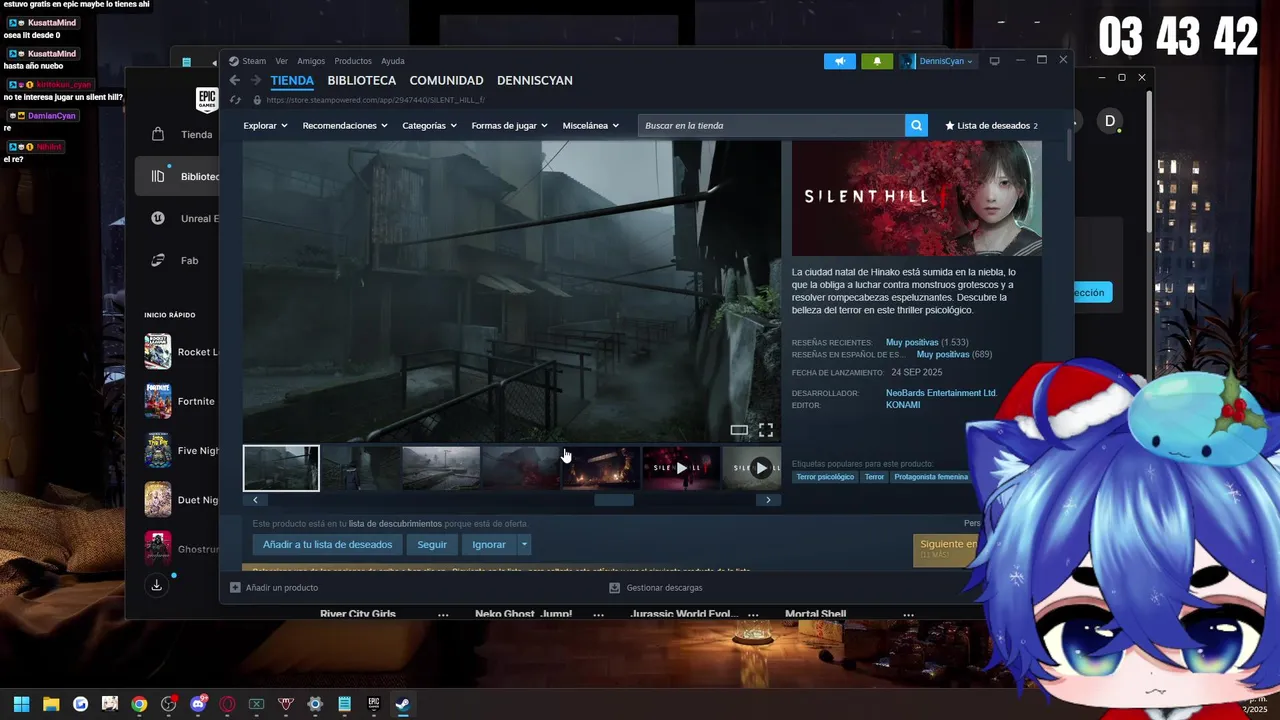Open Biblioteca in Epic Games sidebar

point(178,176)
